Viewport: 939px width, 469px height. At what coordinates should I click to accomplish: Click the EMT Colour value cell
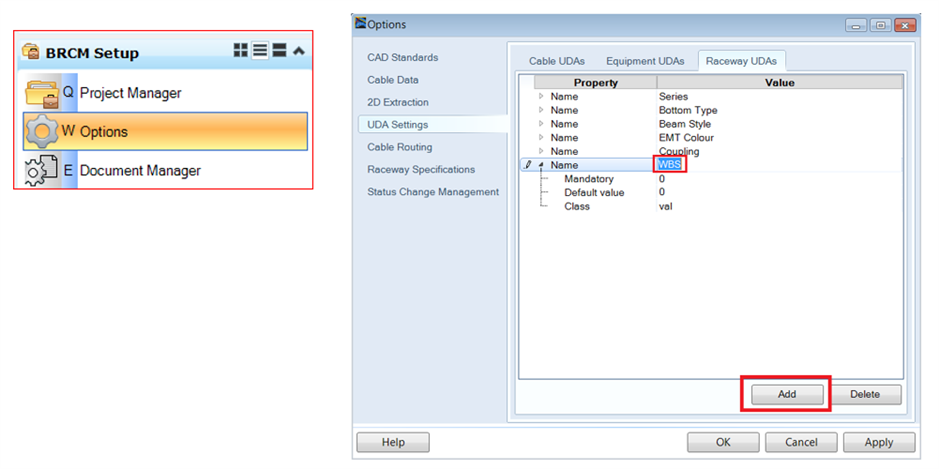779,138
